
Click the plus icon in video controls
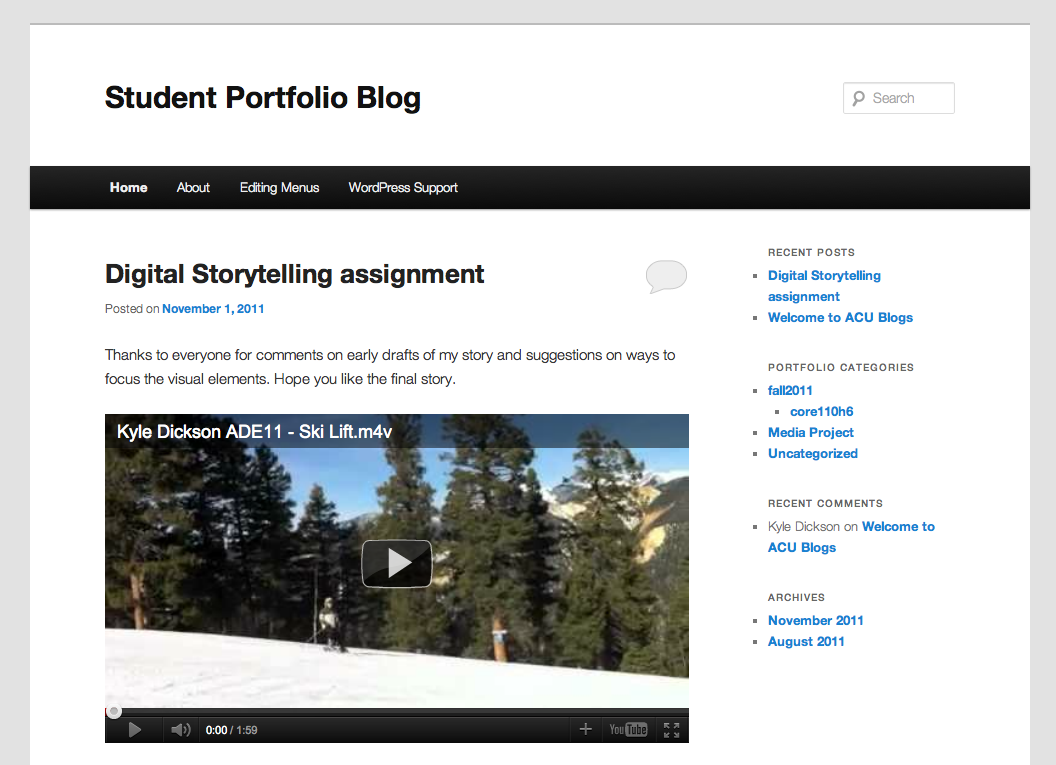coord(586,730)
